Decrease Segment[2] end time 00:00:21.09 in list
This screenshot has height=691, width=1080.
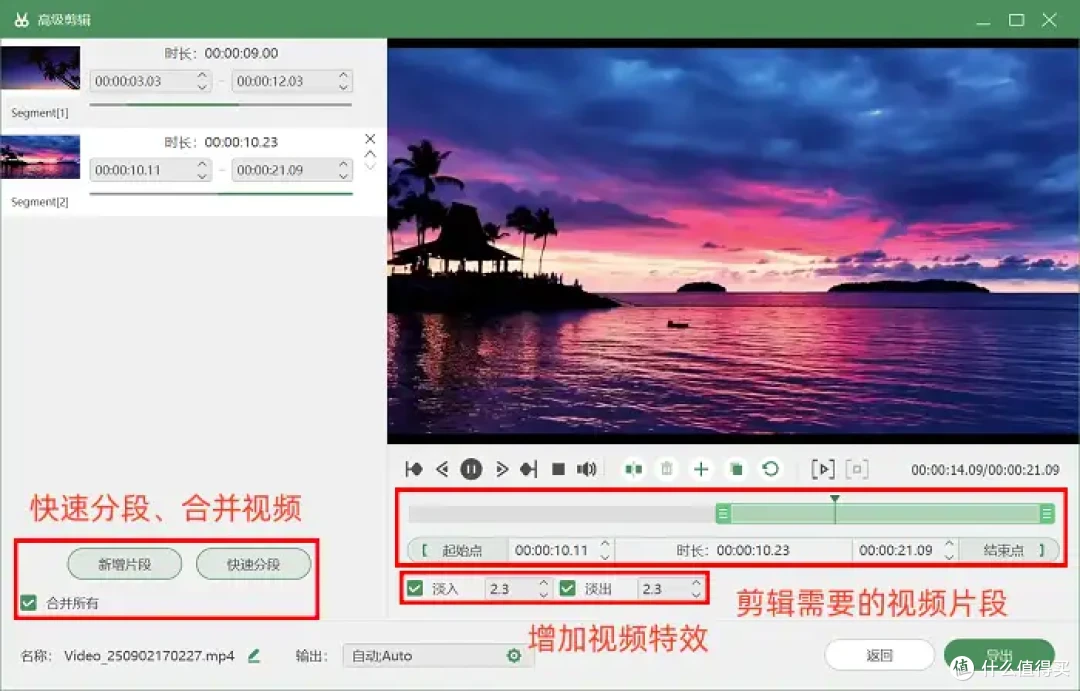coord(344,176)
